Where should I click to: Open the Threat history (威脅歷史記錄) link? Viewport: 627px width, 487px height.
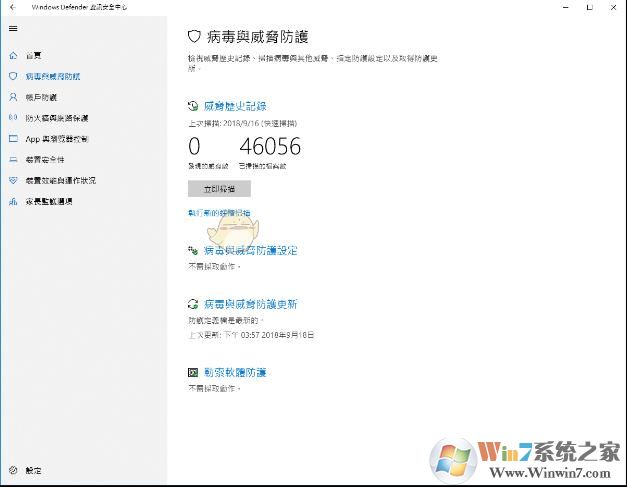pyautogui.click(x=234, y=105)
